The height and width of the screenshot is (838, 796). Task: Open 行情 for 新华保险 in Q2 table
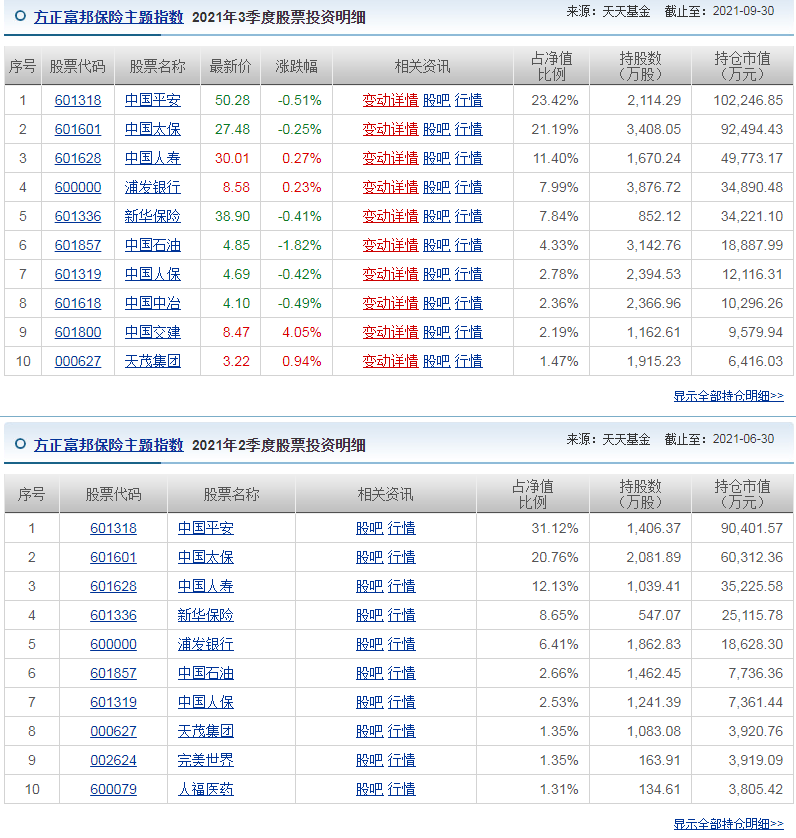coord(401,616)
